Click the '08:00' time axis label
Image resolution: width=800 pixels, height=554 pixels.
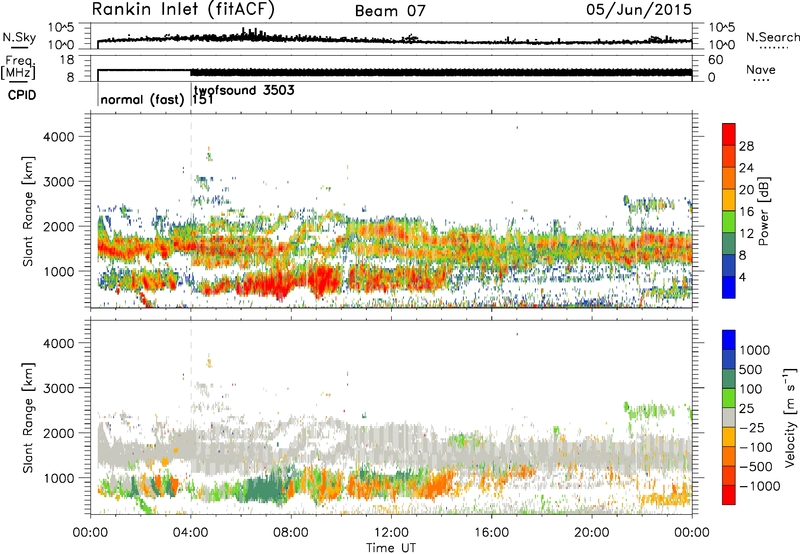coord(291,533)
